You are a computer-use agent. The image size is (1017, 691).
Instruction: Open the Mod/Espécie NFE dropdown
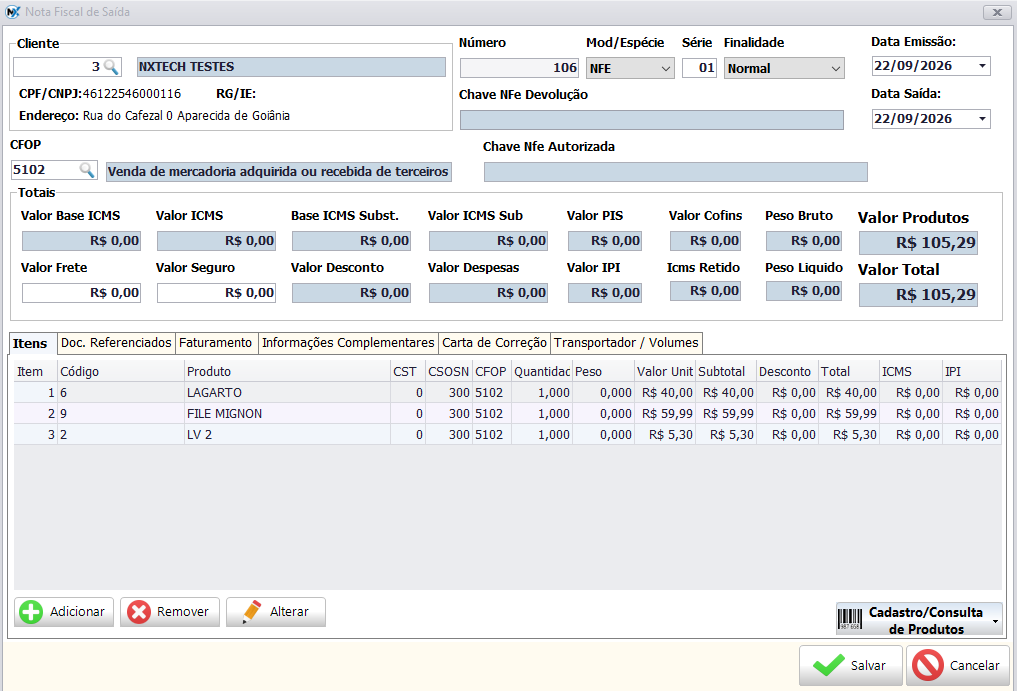tap(665, 69)
